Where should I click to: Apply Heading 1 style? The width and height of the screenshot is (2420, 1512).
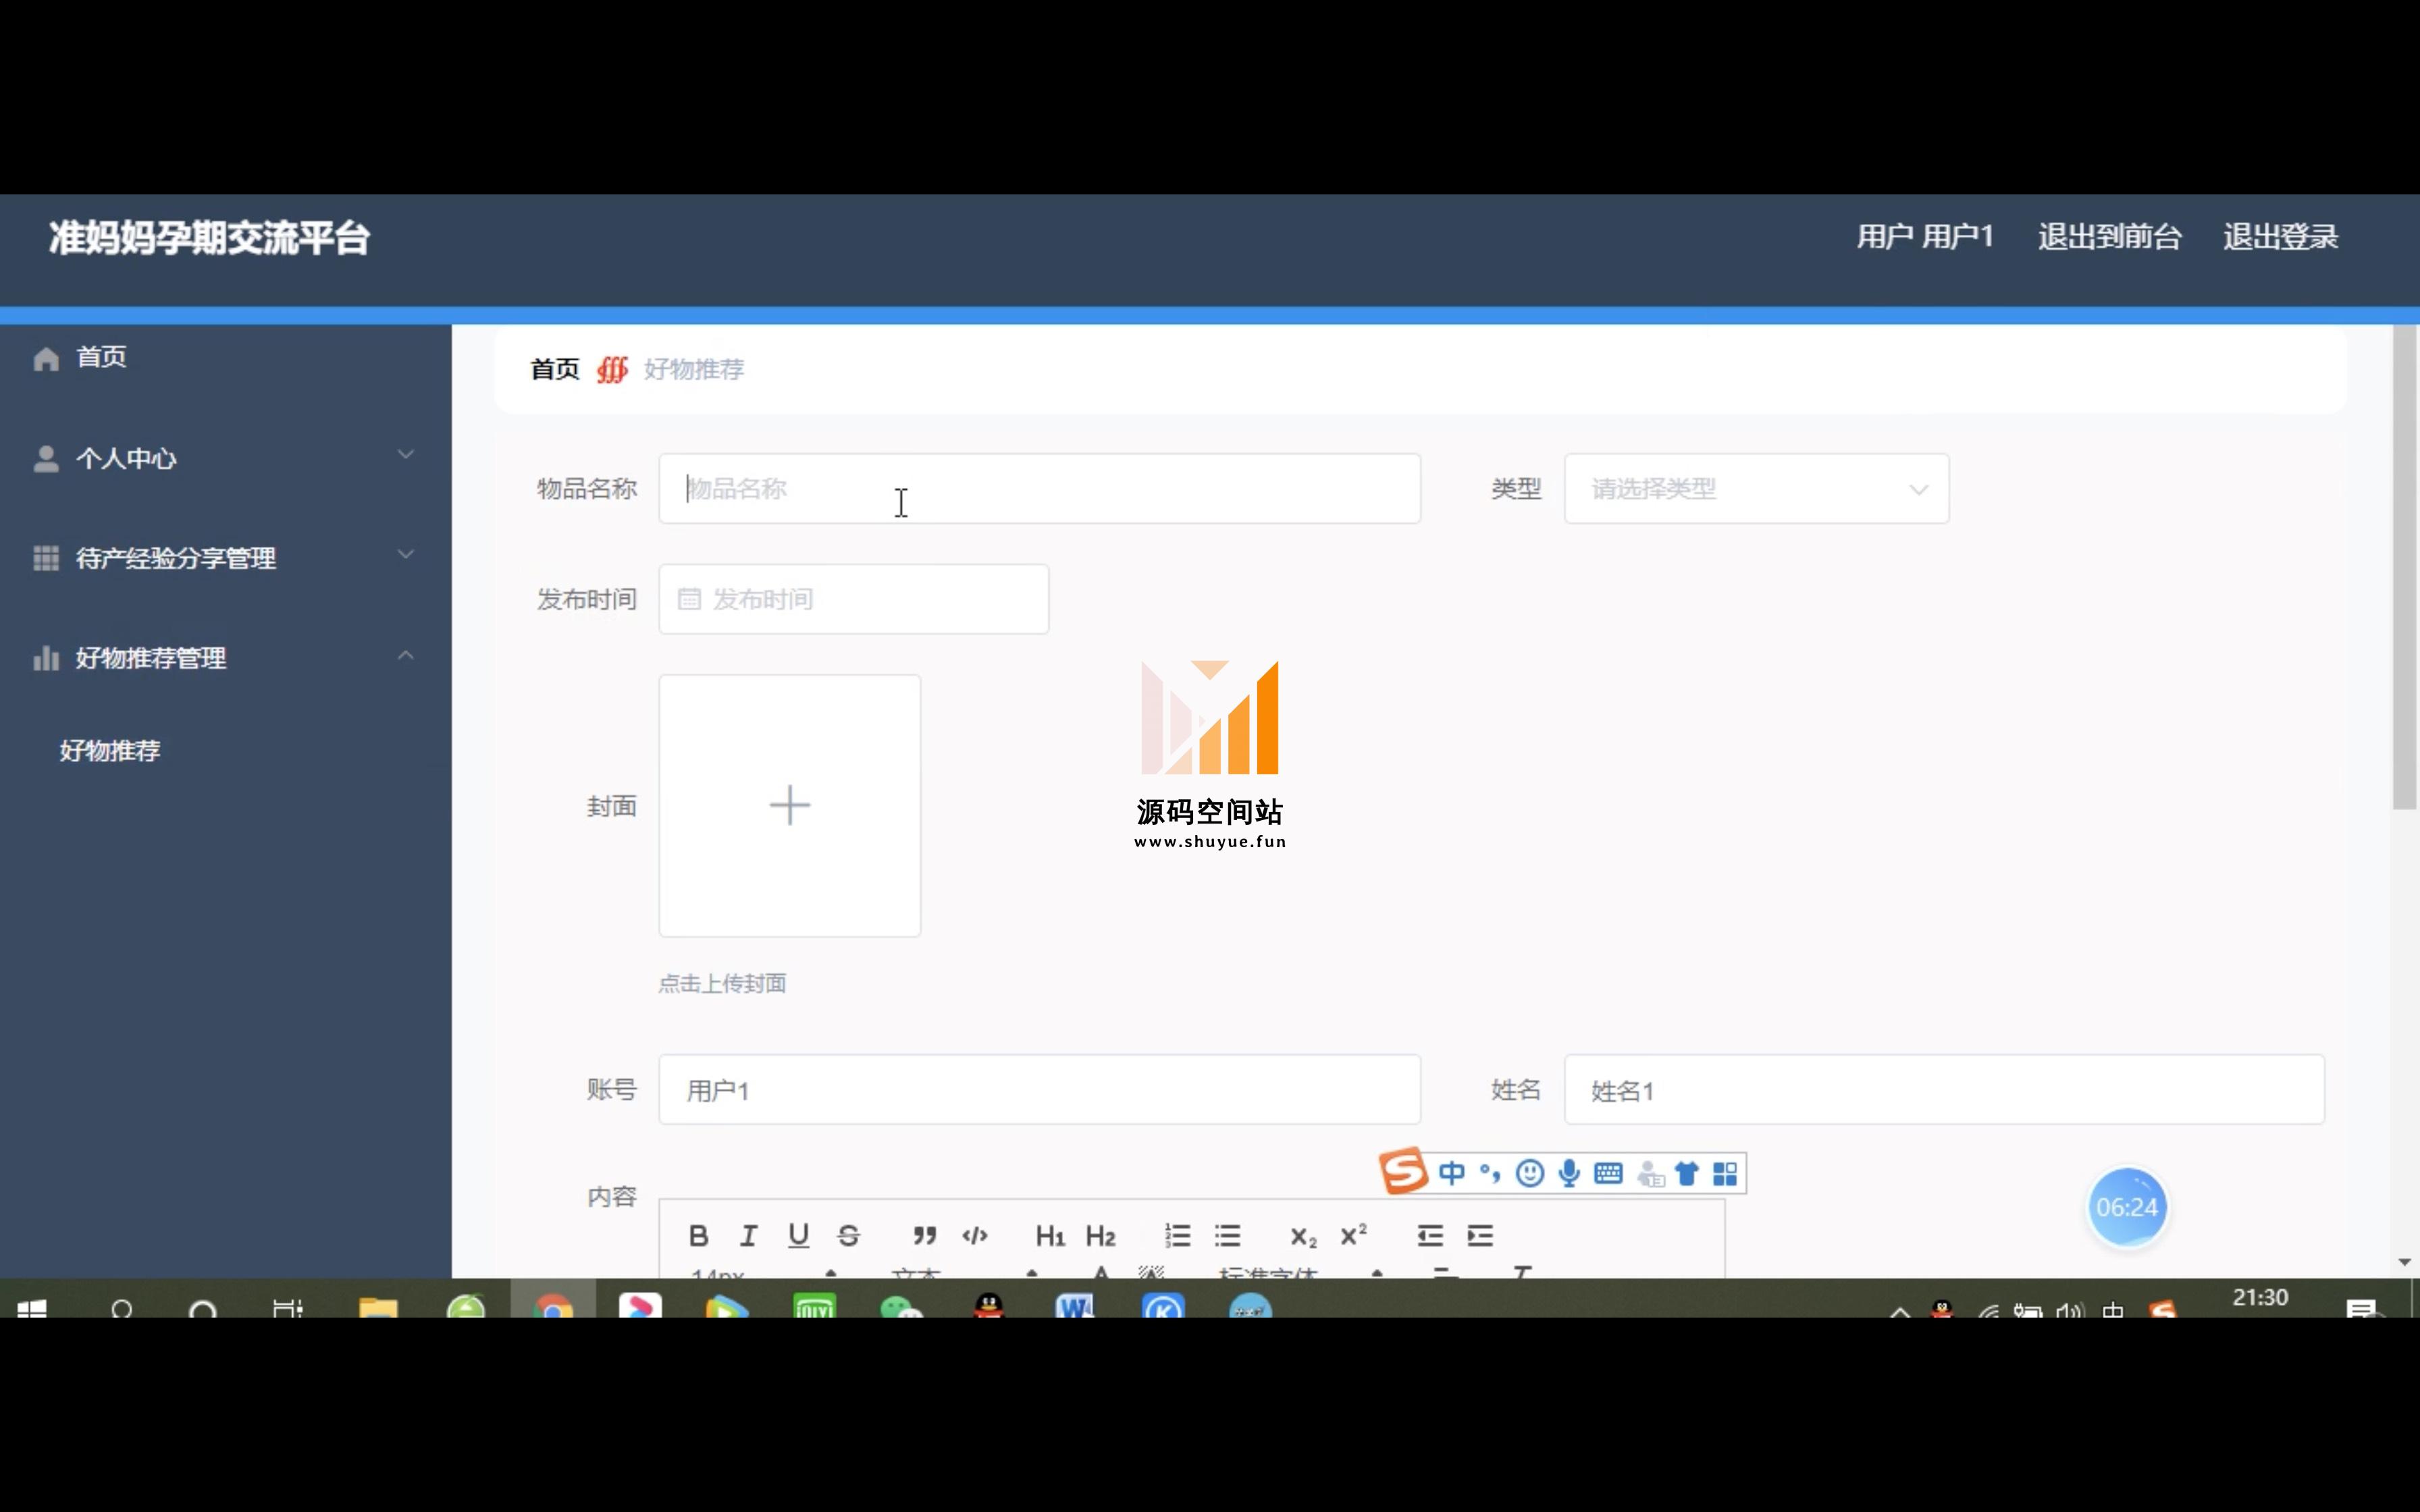point(1050,1236)
